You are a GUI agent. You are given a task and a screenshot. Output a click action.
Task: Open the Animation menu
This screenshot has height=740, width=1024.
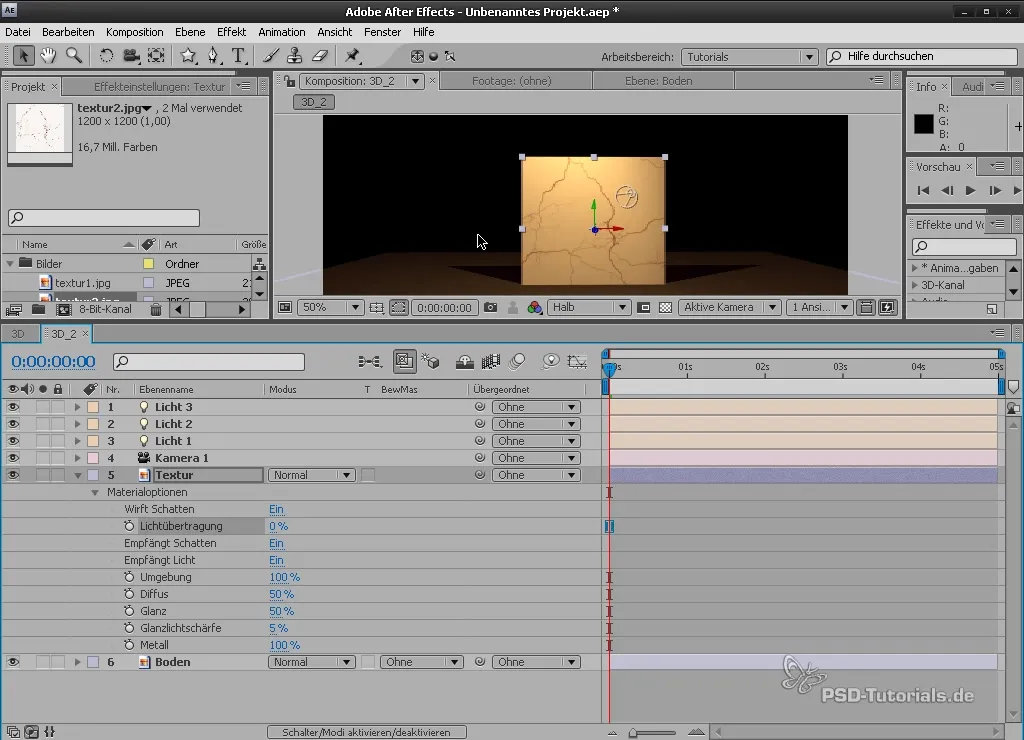pyautogui.click(x=281, y=32)
